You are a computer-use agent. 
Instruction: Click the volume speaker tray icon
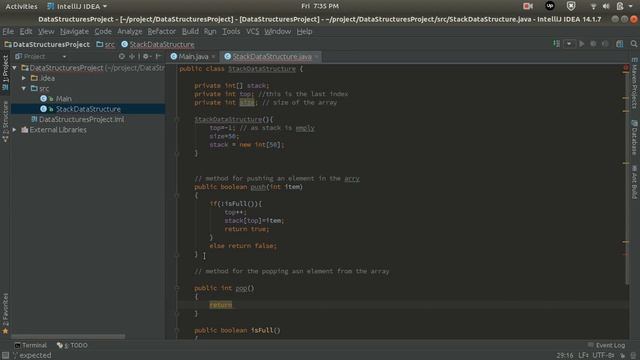[606, 6]
